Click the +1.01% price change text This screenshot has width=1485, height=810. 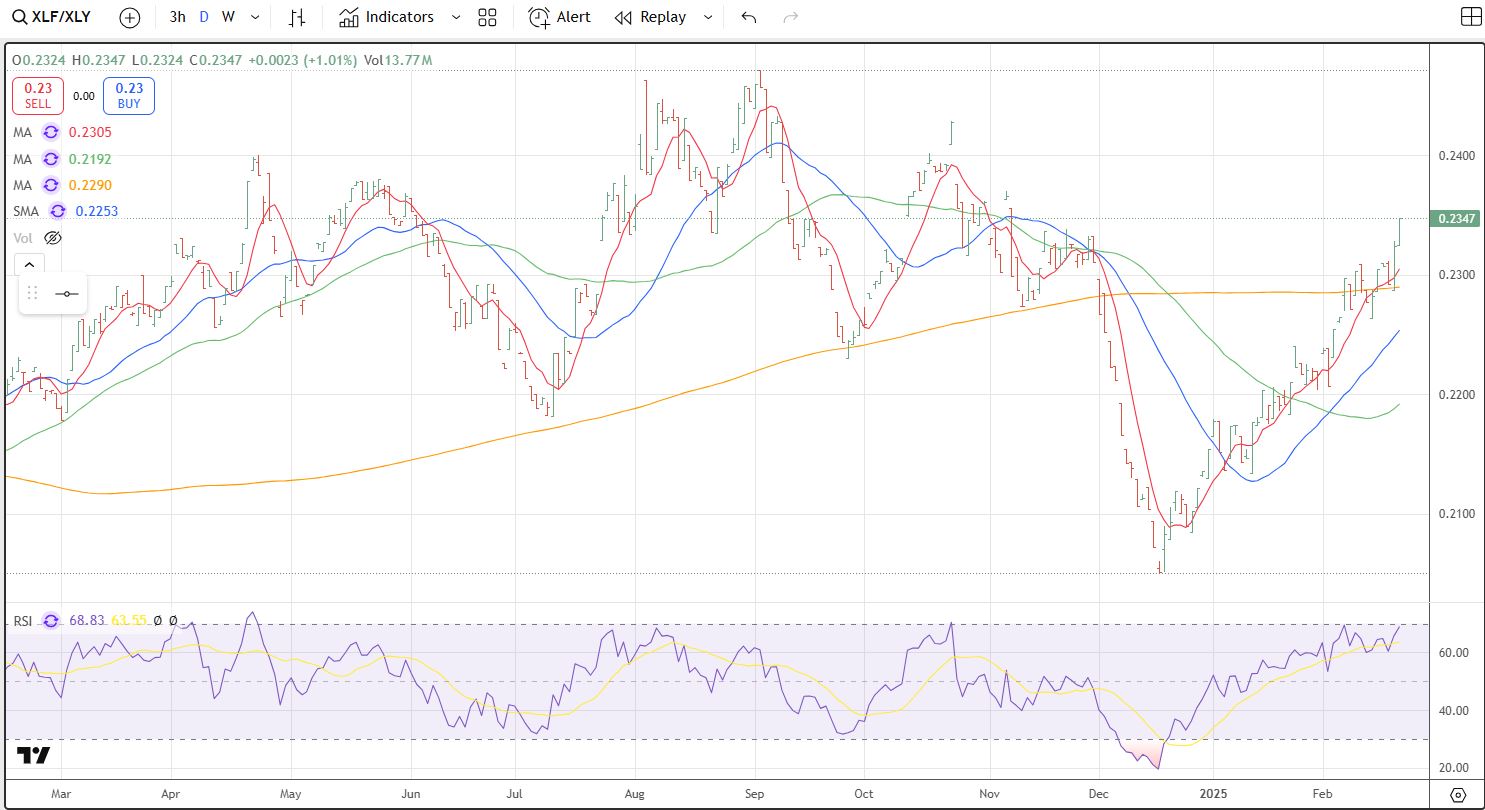click(x=329, y=60)
